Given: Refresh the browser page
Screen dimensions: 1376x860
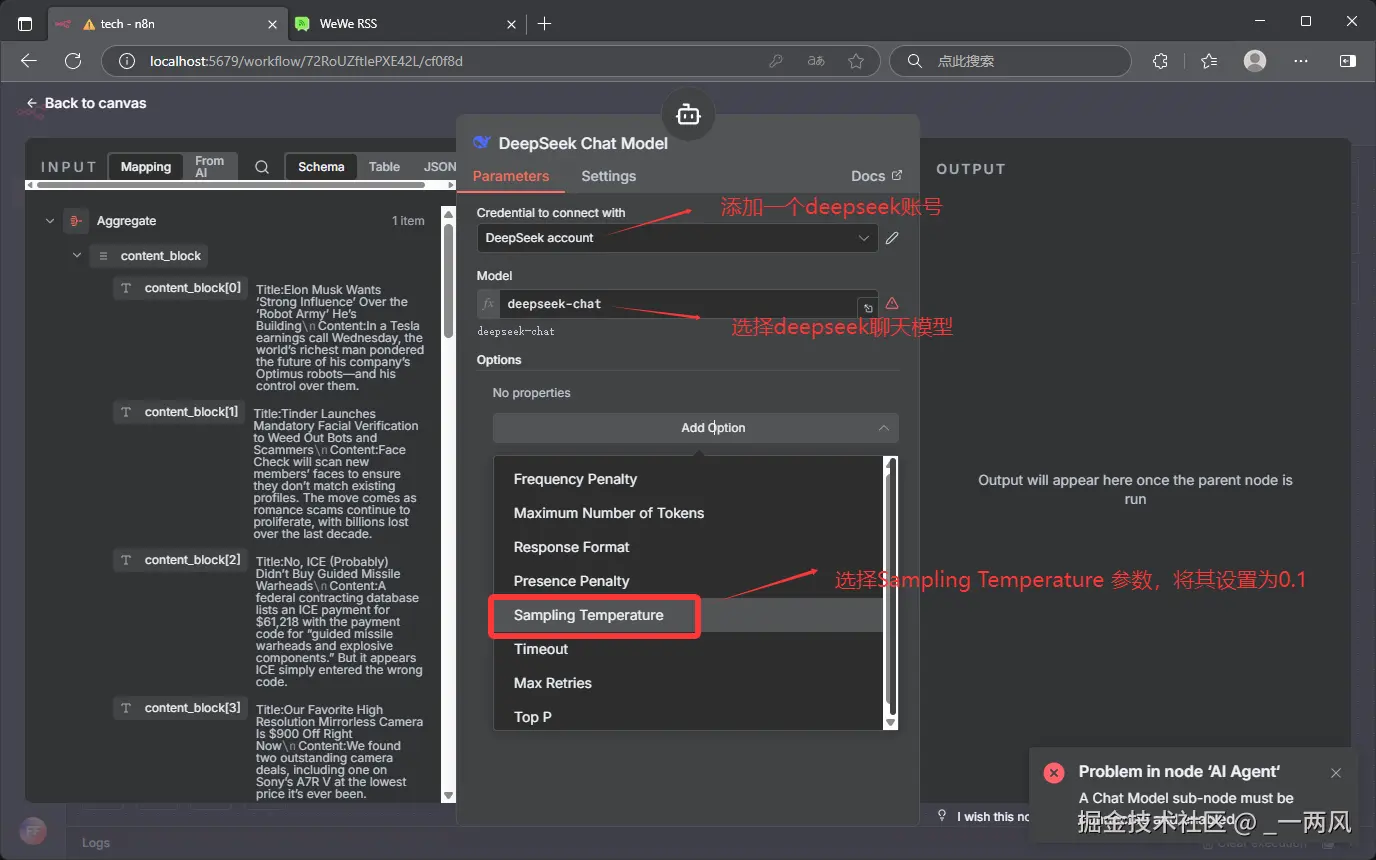Looking at the screenshot, I should pyautogui.click(x=73, y=61).
